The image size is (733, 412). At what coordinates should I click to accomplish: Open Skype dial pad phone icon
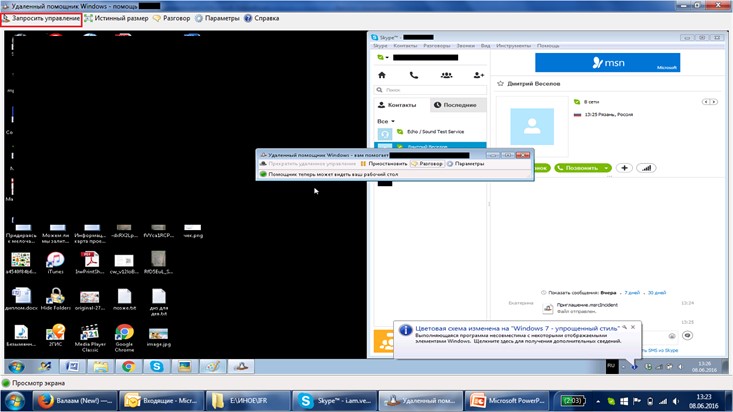(x=414, y=75)
